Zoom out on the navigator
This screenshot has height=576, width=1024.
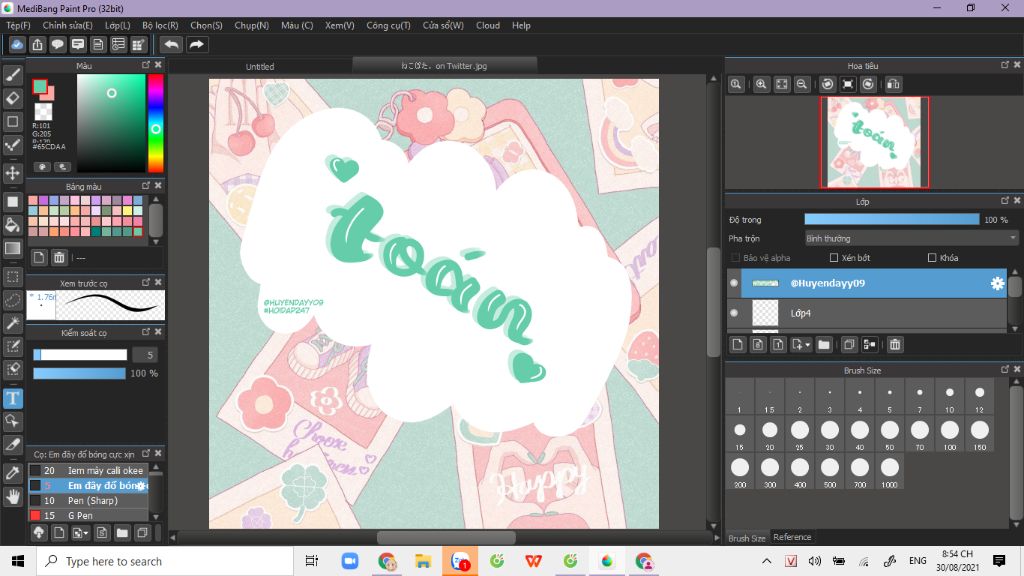point(802,84)
